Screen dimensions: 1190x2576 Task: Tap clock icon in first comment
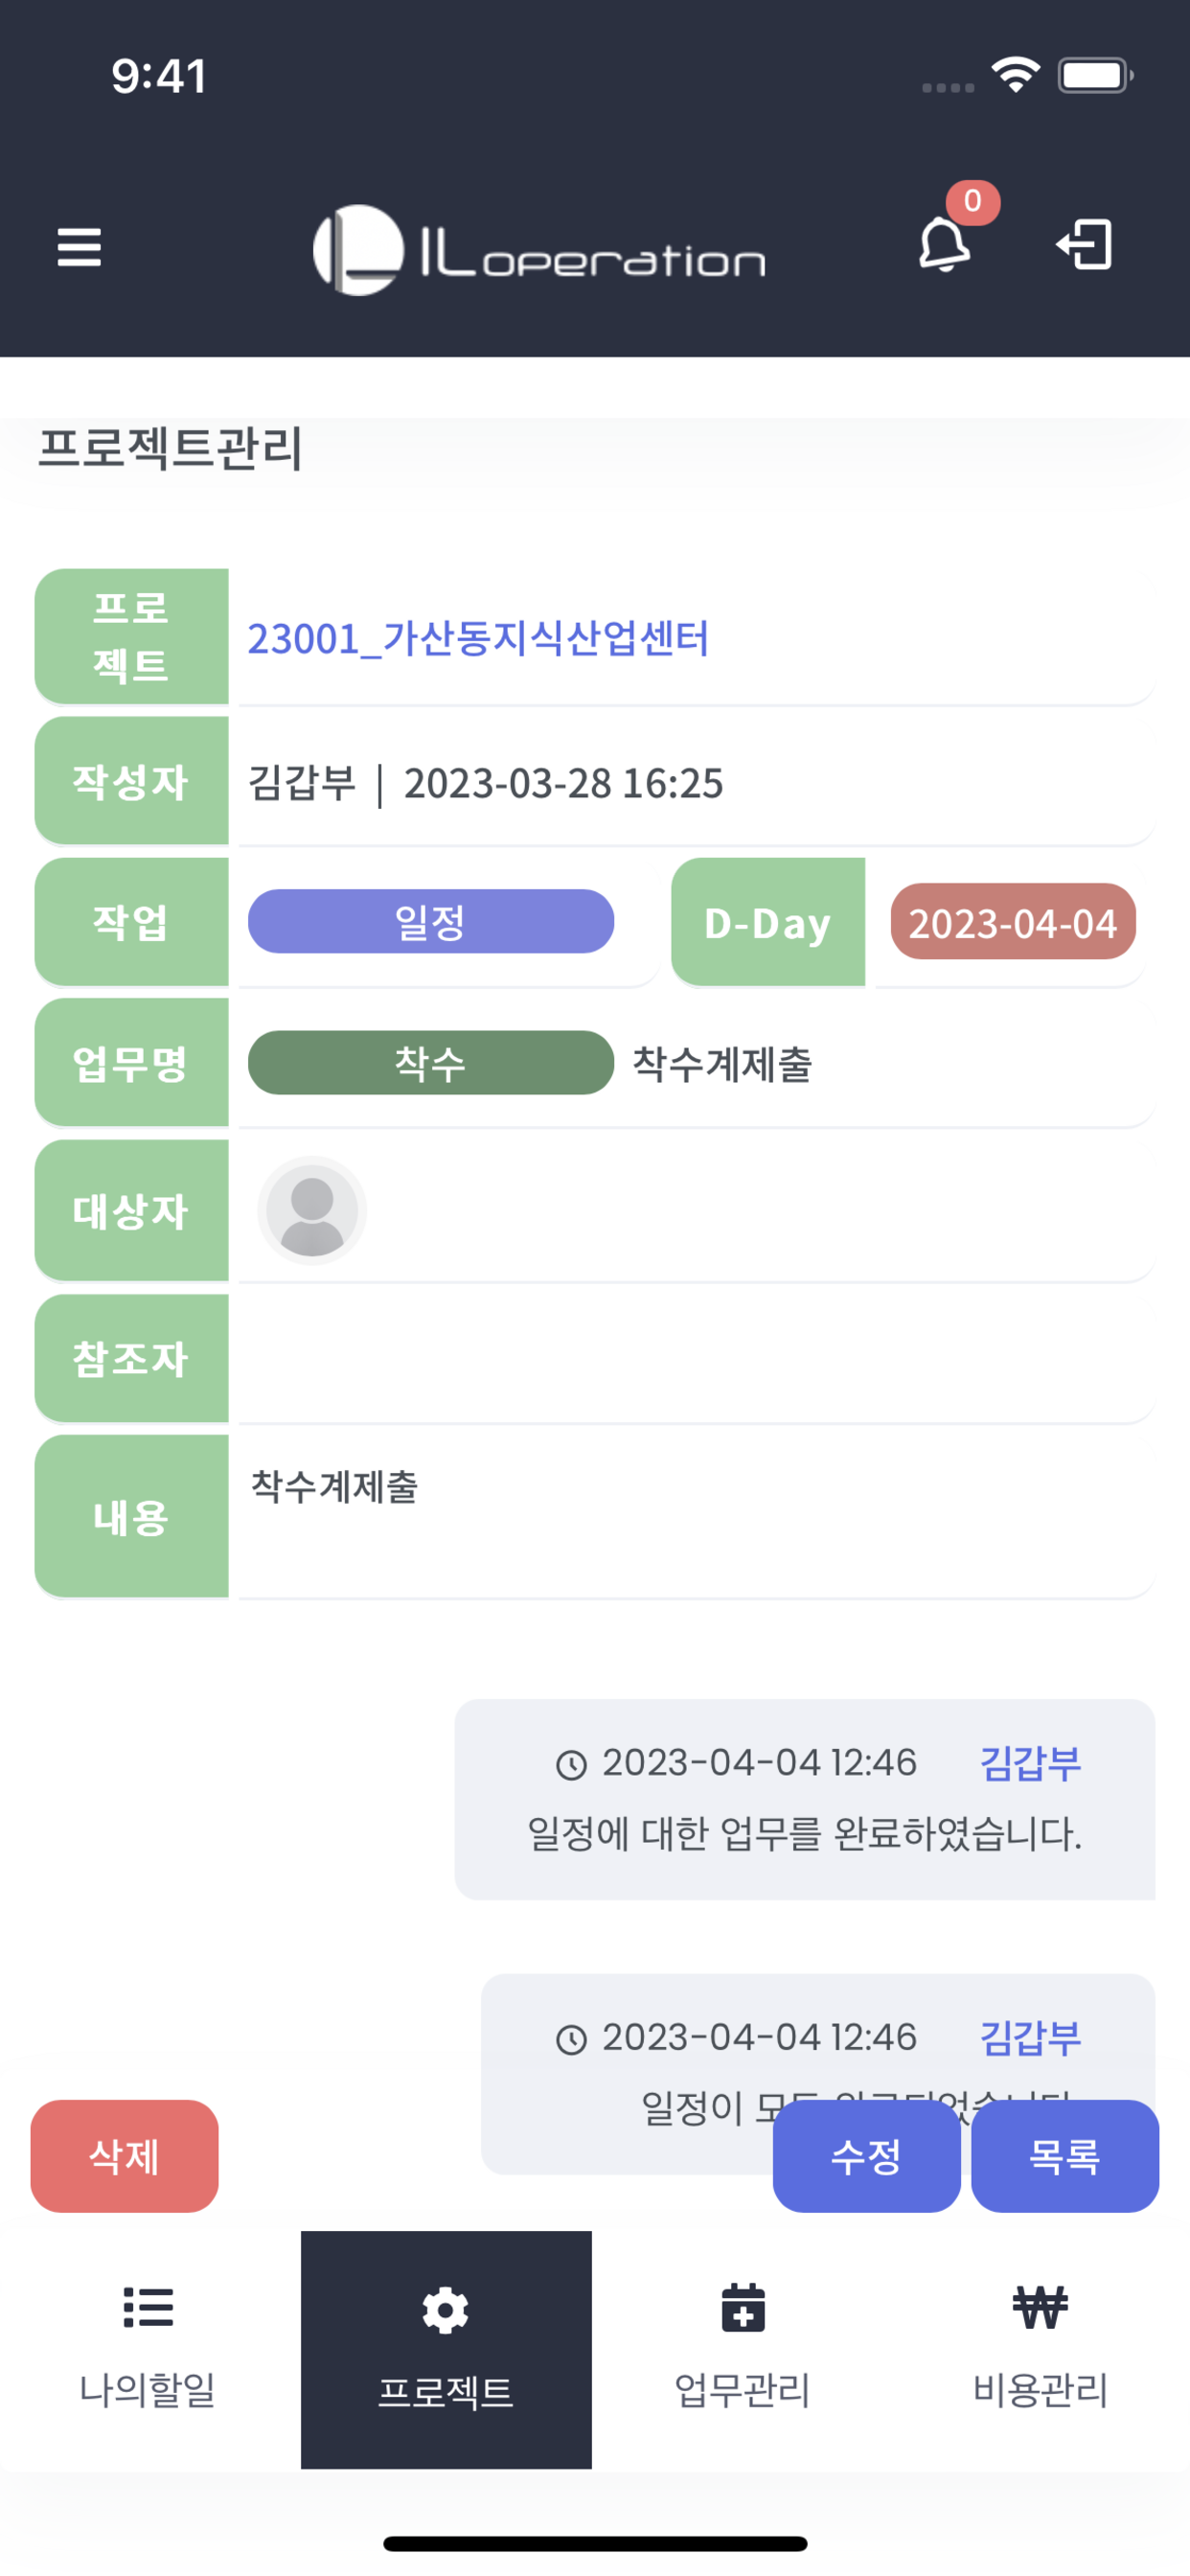click(x=571, y=1765)
